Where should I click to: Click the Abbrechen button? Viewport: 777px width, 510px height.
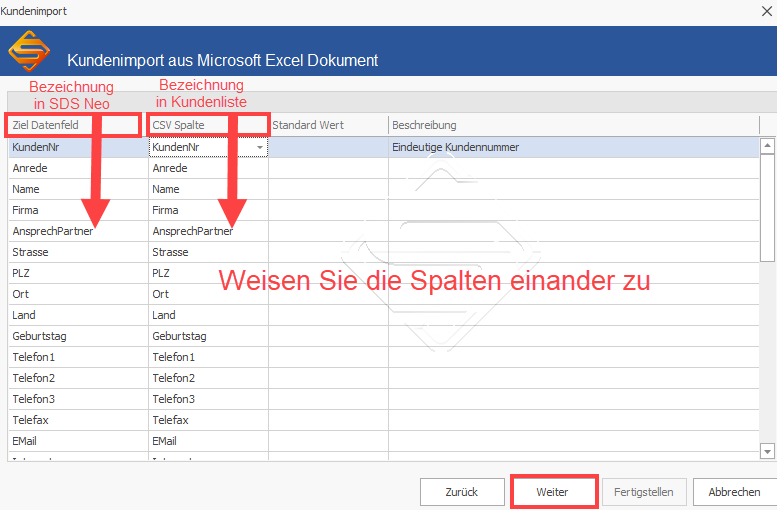[734, 492]
